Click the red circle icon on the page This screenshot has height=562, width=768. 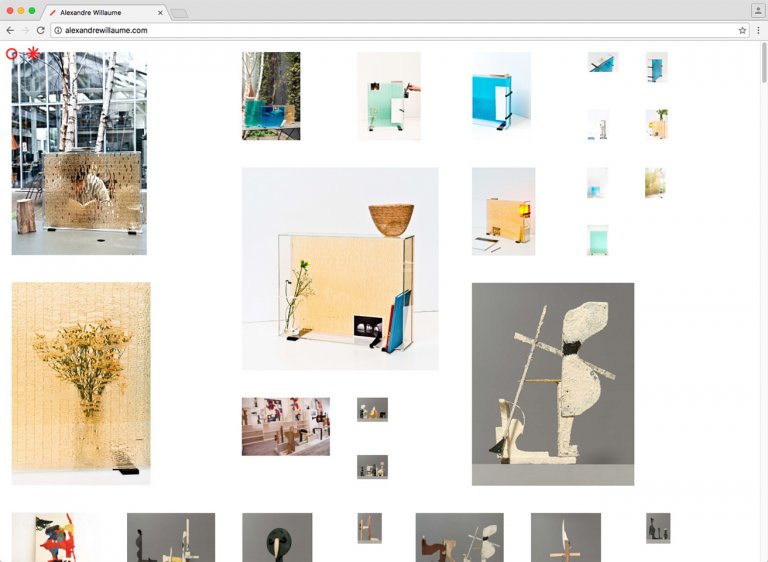(x=12, y=53)
